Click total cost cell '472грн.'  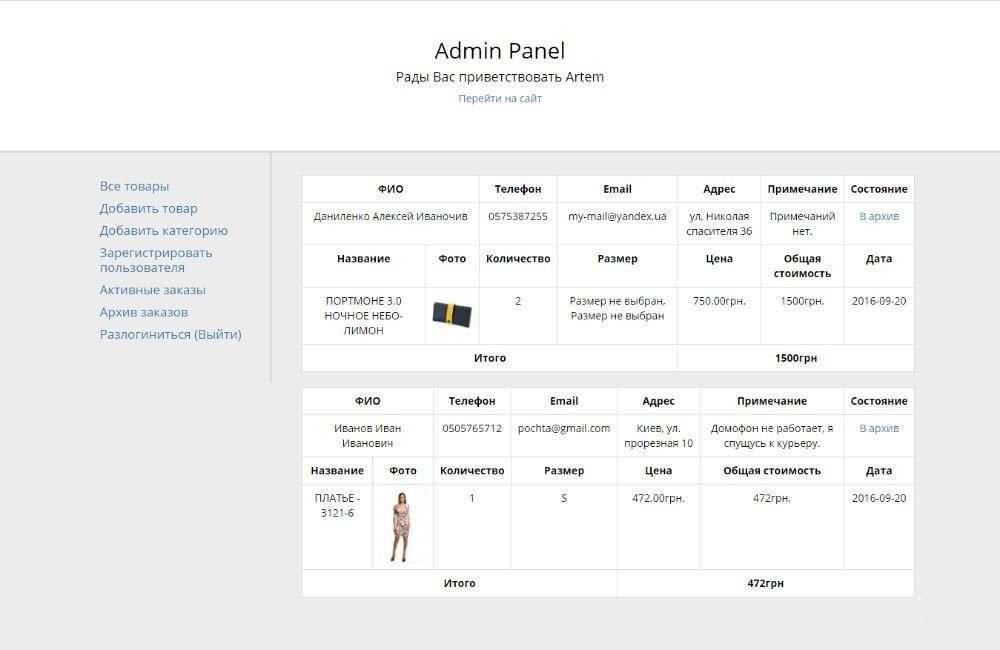[x=772, y=498]
